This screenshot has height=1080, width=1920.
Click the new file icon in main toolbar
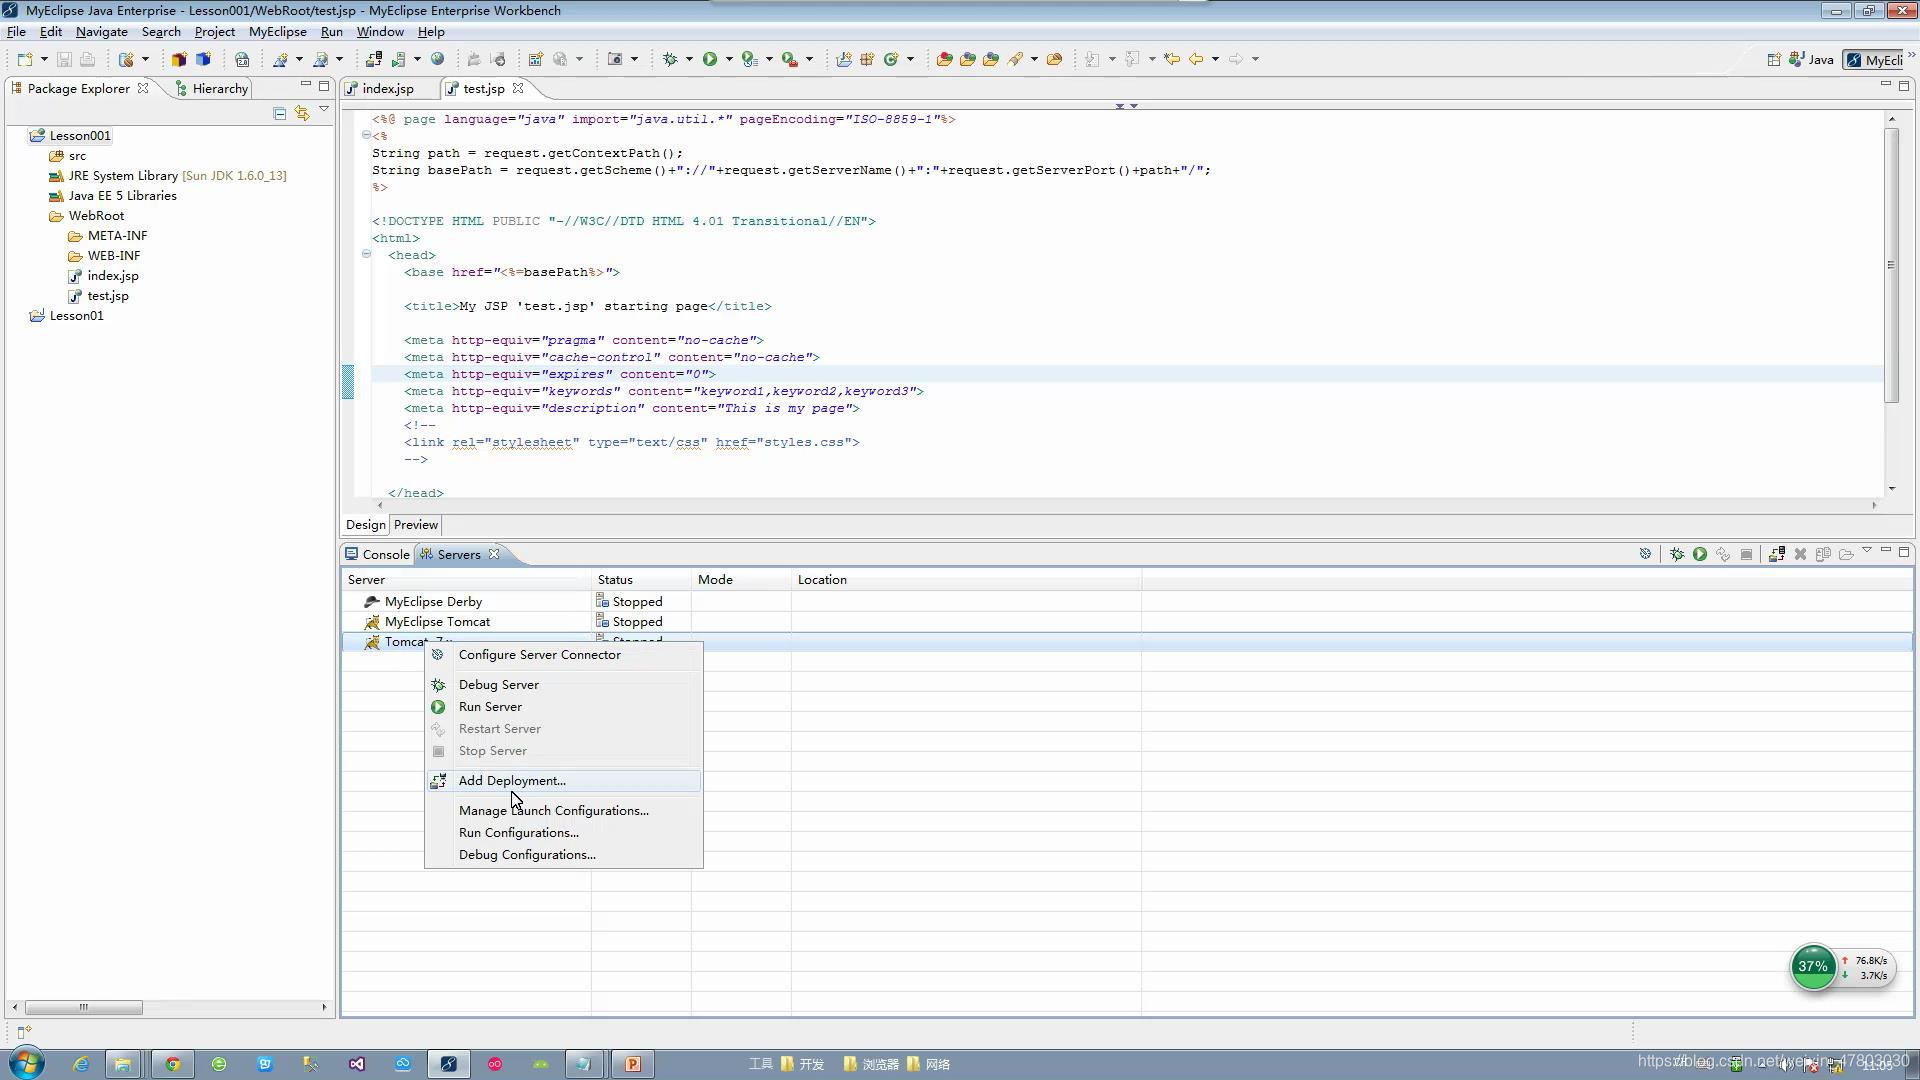point(25,59)
